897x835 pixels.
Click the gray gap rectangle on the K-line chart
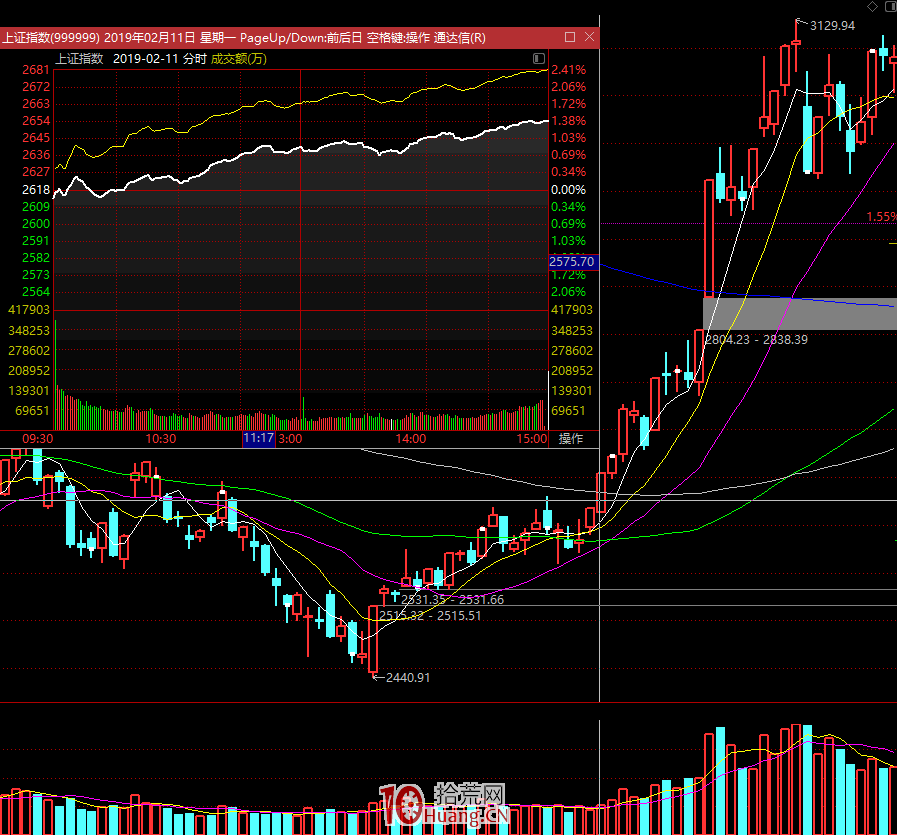tap(800, 313)
